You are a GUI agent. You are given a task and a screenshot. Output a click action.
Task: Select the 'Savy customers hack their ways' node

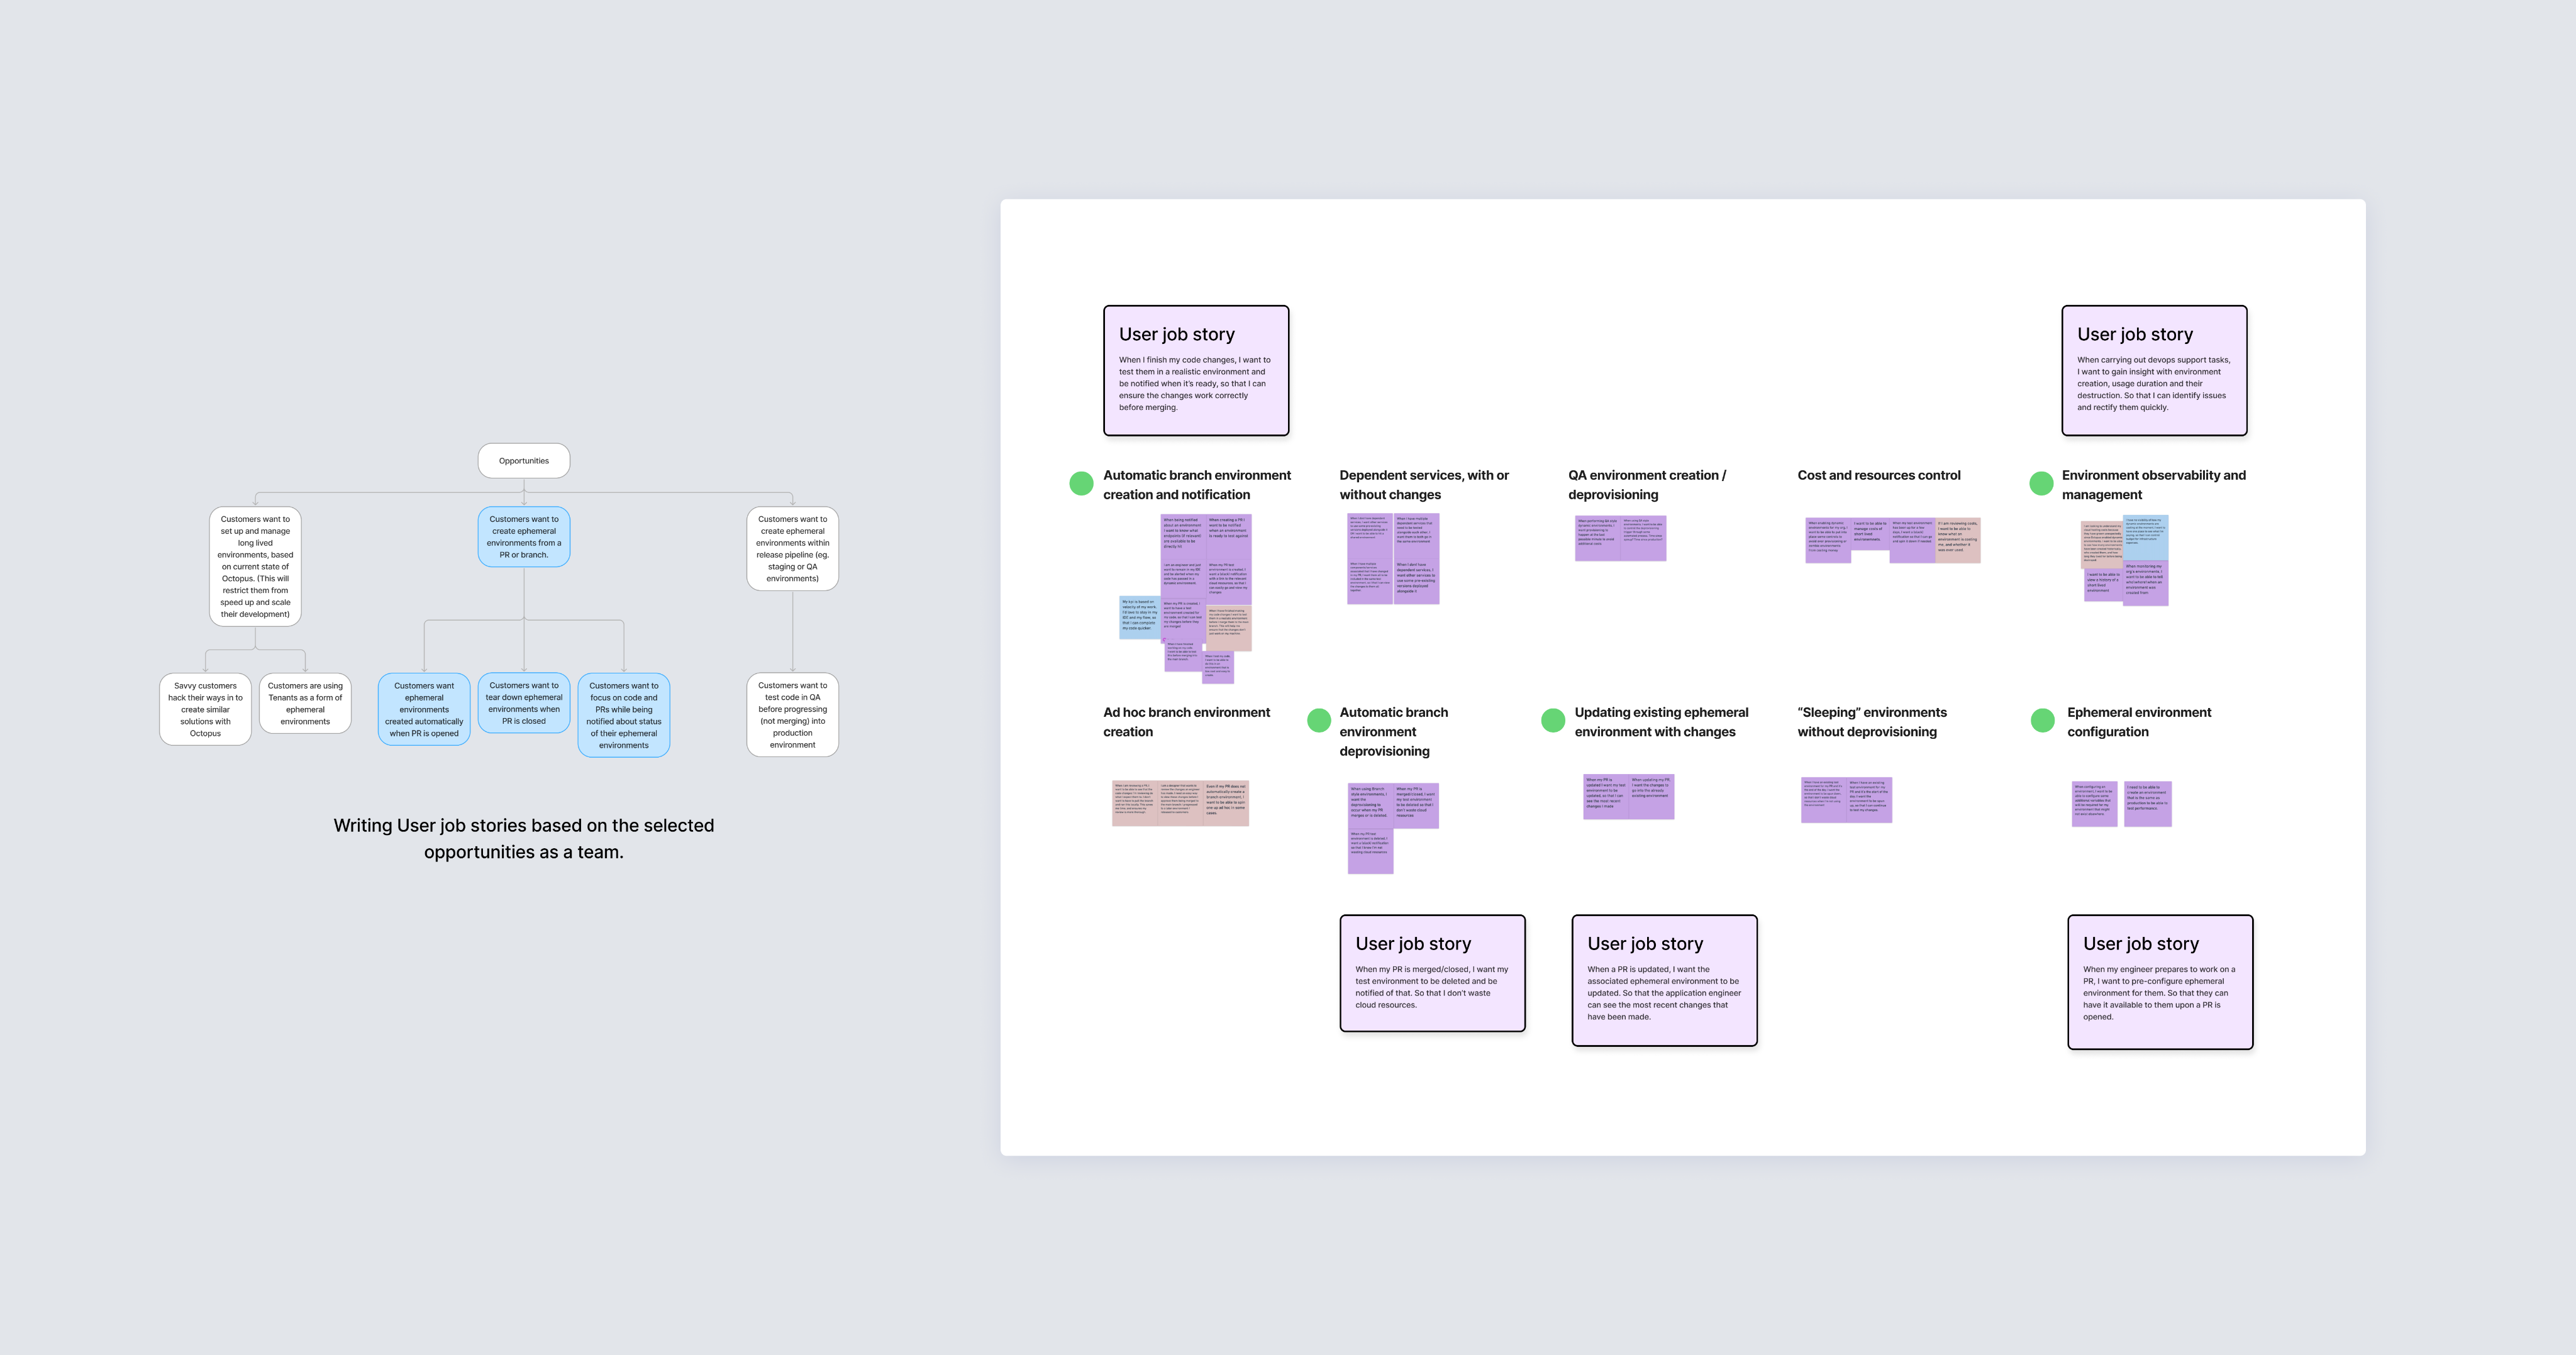pos(205,709)
